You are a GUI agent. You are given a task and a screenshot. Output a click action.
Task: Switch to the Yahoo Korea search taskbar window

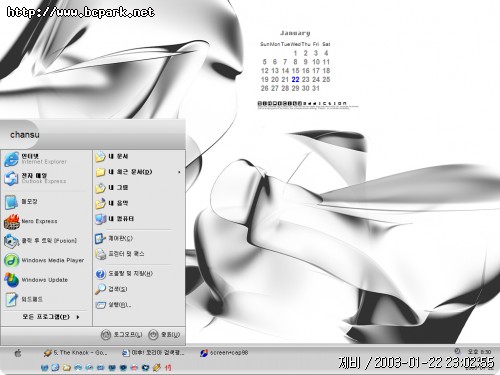pos(153,353)
